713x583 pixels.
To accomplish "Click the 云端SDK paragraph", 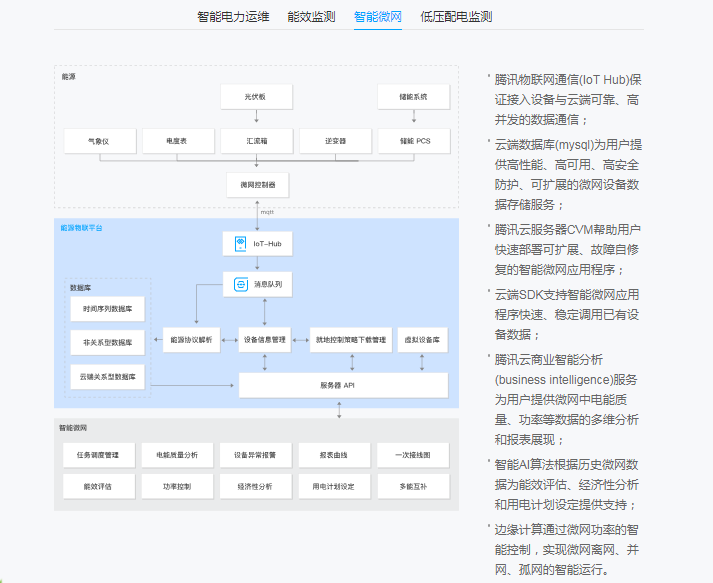I will (x=567, y=315).
